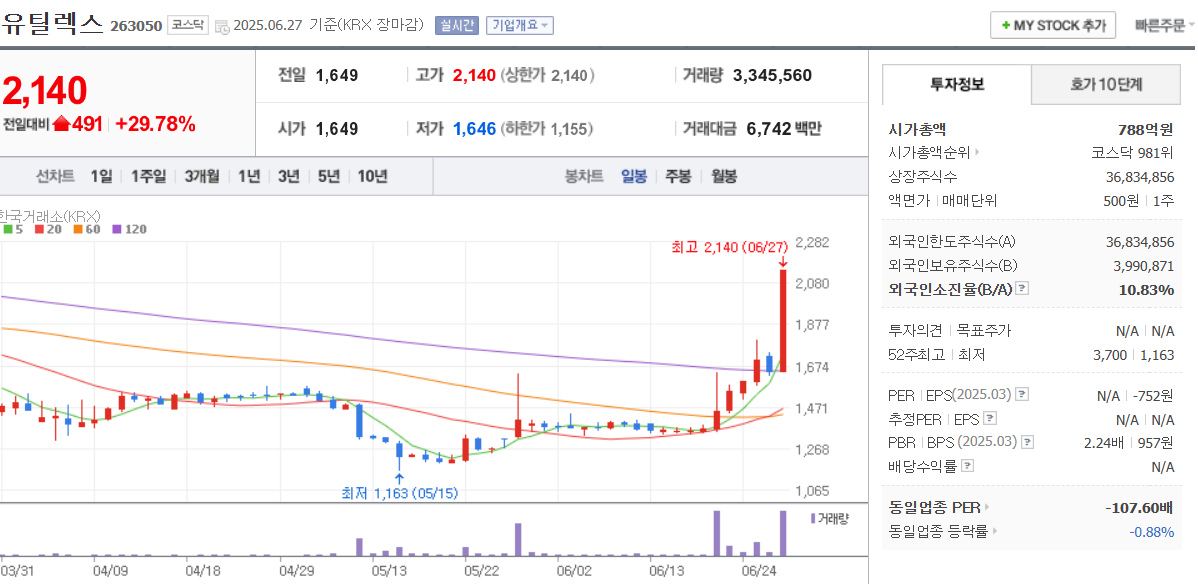Click the -107.60배 industry PER value
The image size is (1198, 584).
click(1139, 507)
